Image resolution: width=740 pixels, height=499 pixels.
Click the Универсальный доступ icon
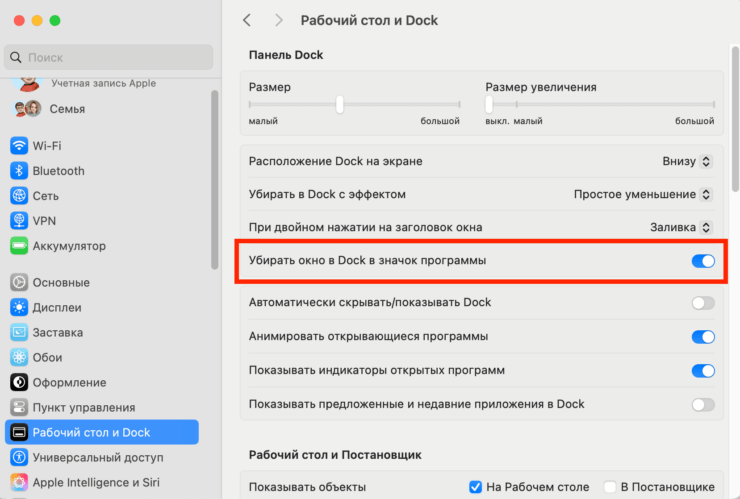(x=19, y=457)
